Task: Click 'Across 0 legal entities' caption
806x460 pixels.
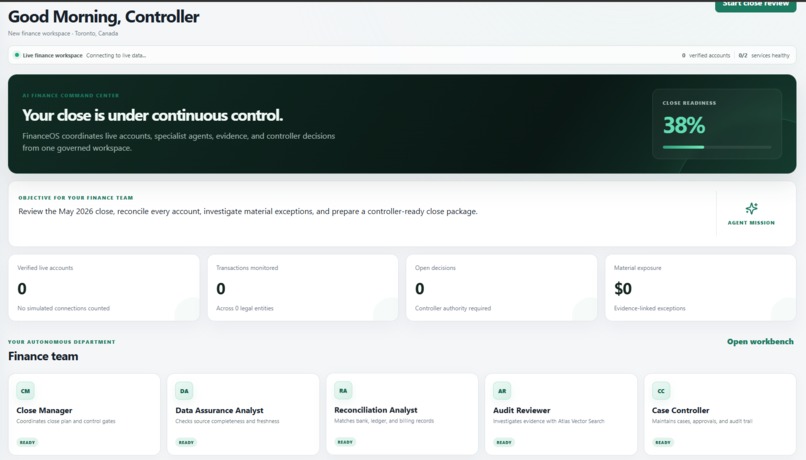Action: pyautogui.click(x=245, y=308)
